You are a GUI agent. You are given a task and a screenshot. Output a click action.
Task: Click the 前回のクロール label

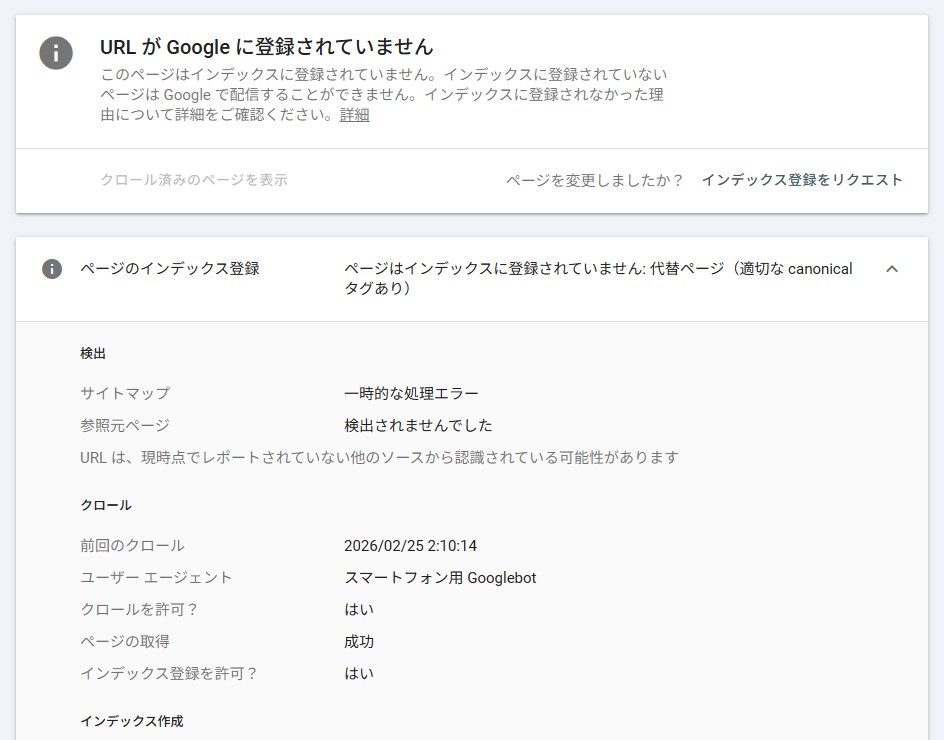[x=132, y=546]
